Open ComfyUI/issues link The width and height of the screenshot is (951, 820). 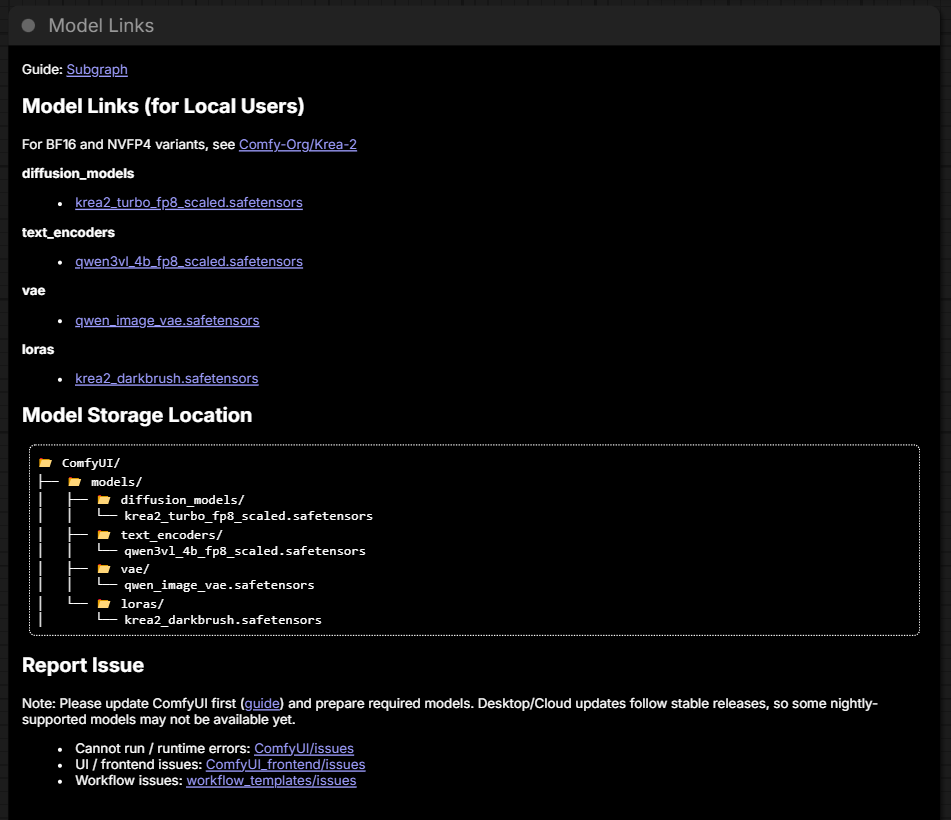click(304, 748)
